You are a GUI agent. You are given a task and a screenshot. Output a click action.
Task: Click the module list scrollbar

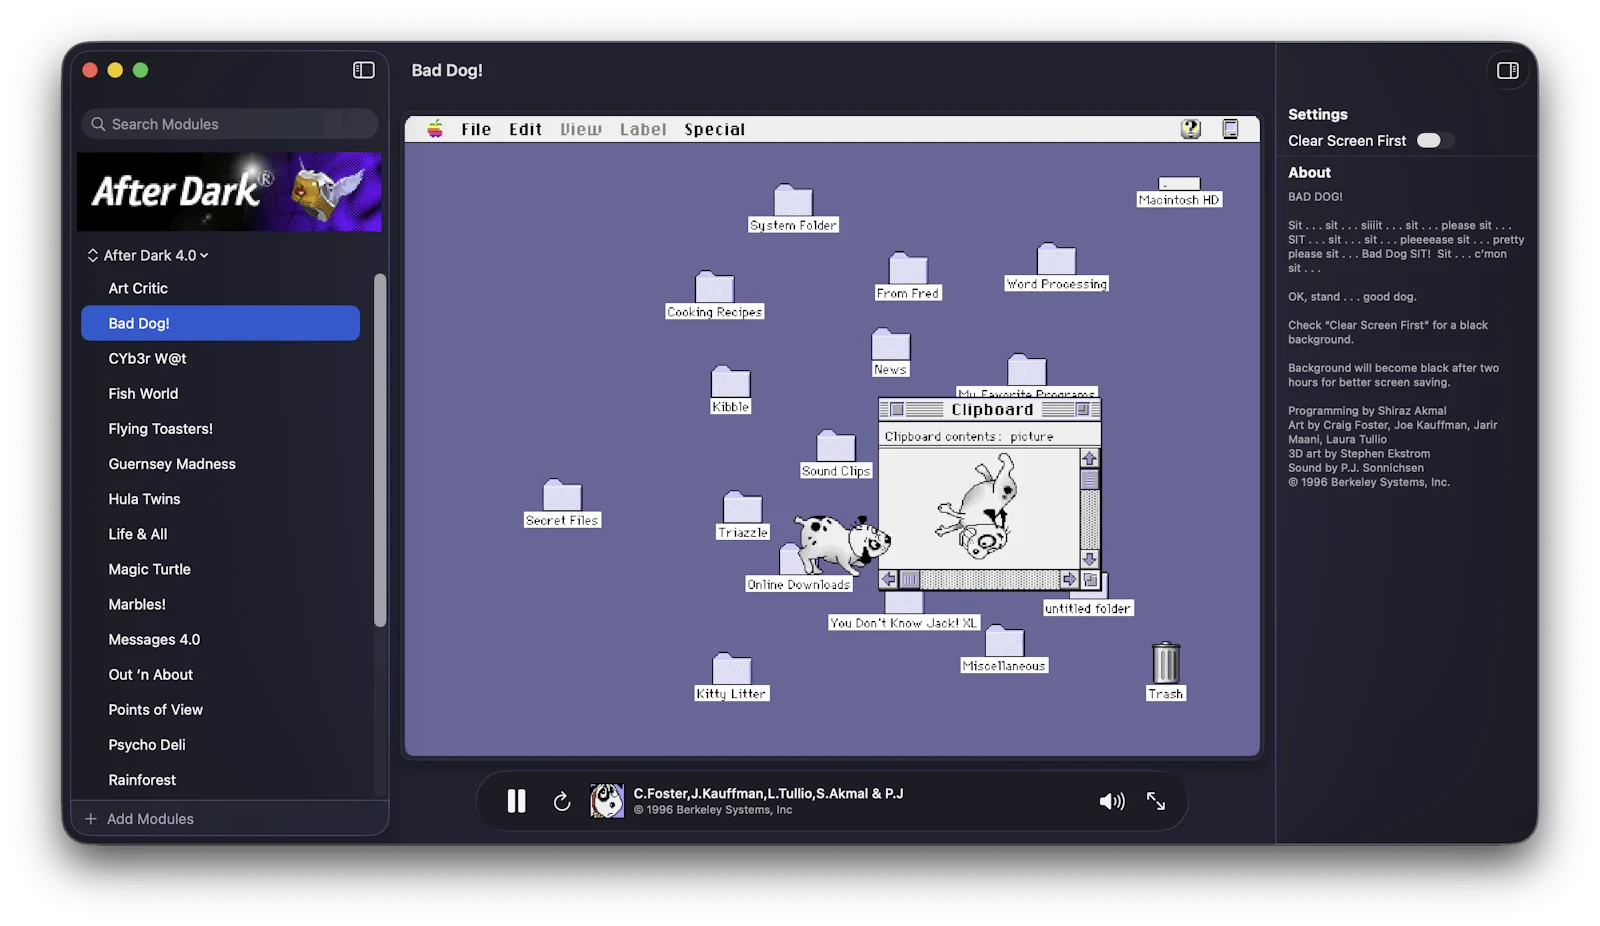pos(380,450)
